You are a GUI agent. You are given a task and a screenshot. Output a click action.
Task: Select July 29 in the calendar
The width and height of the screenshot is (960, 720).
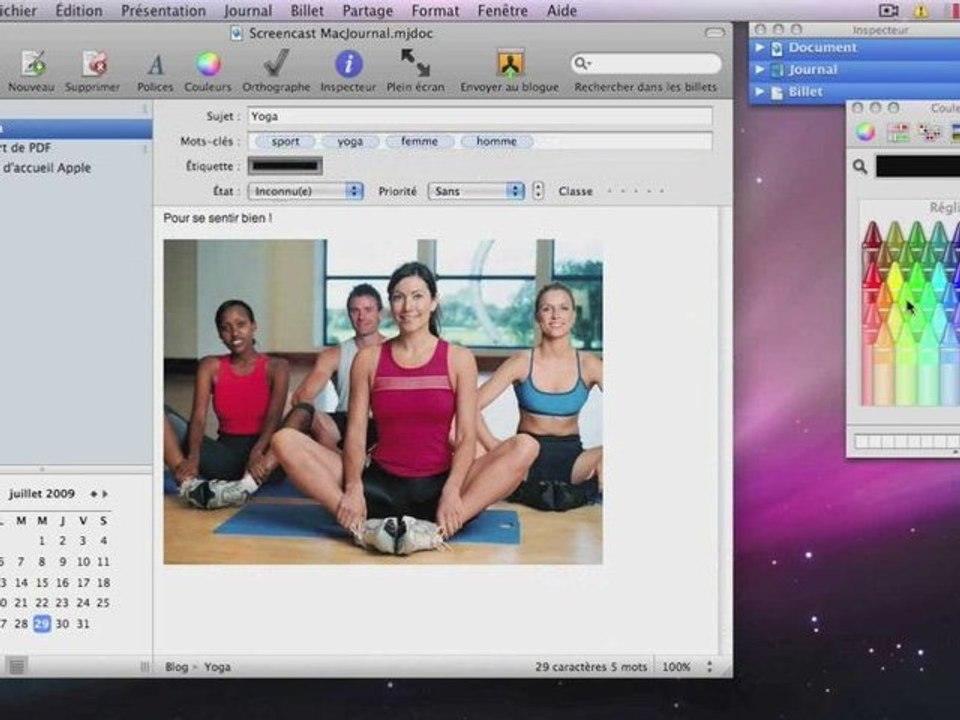[42, 623]
